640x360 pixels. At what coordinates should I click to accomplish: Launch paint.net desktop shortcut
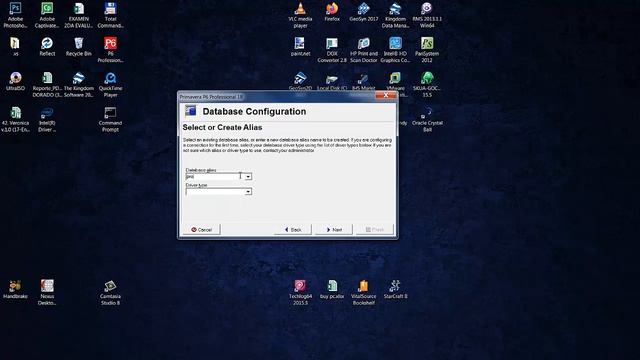300,47
